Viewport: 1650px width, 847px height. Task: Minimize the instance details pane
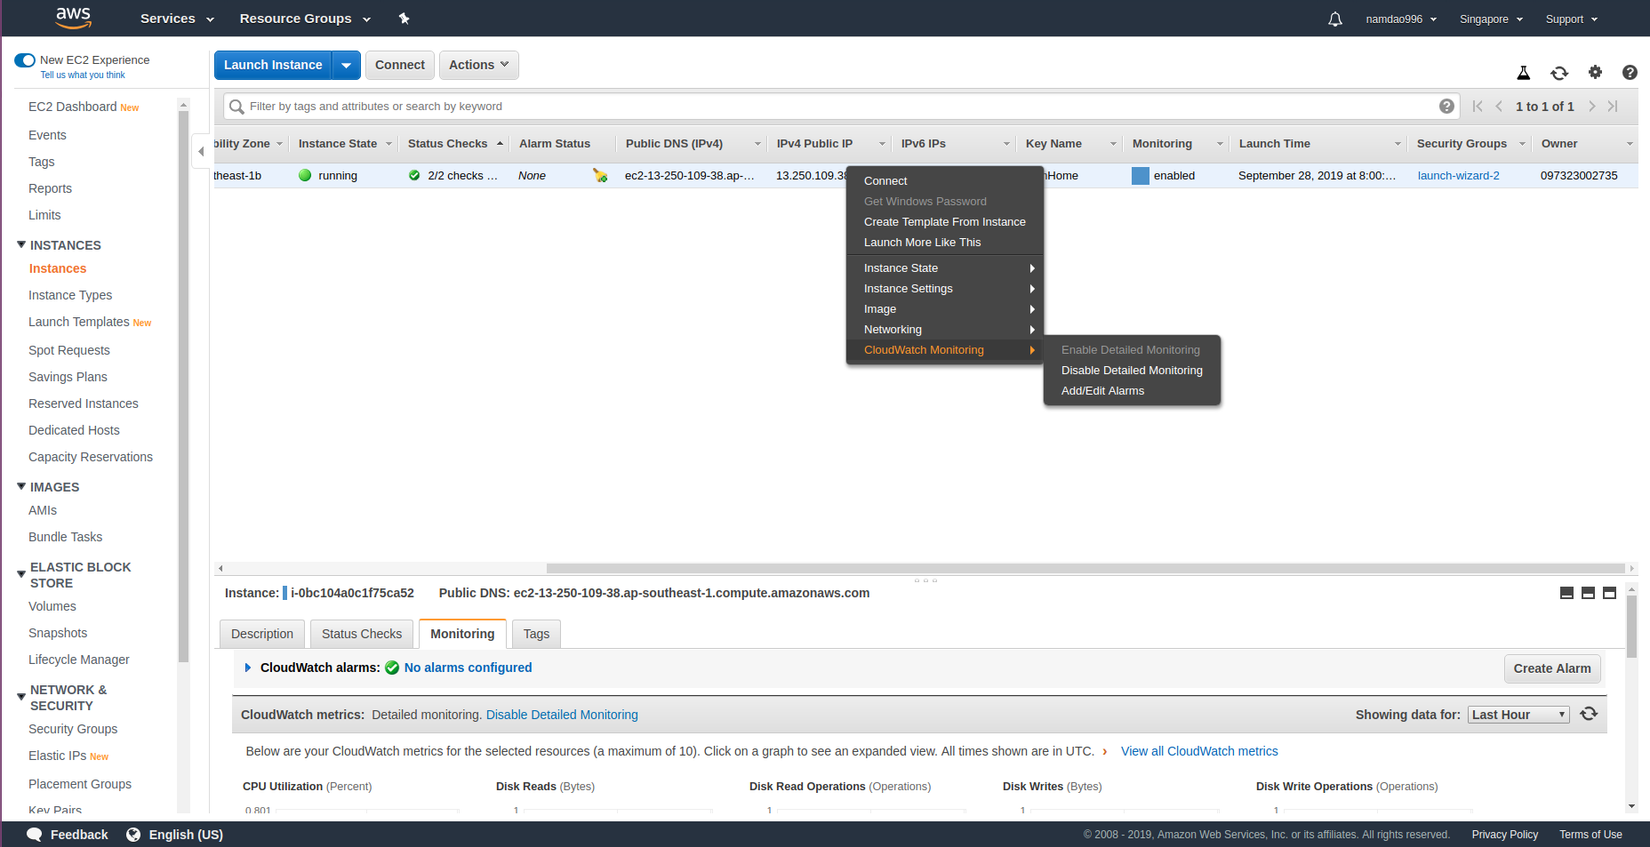click(x=1567, y=593)
